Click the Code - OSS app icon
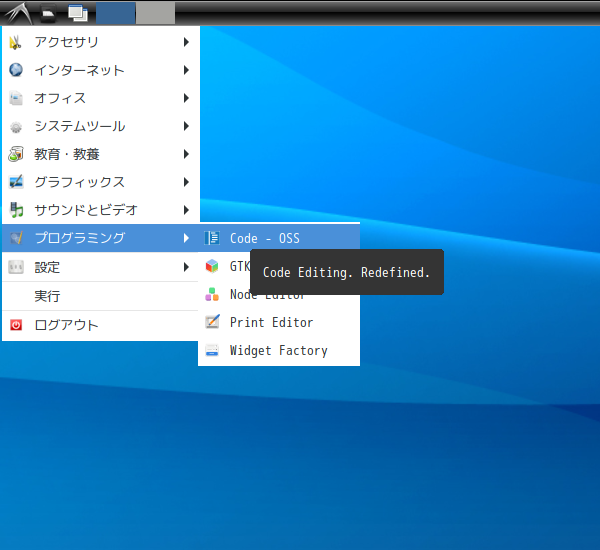Screen dimensions: 600x550 pyautogui.click(x=212, y=238)
